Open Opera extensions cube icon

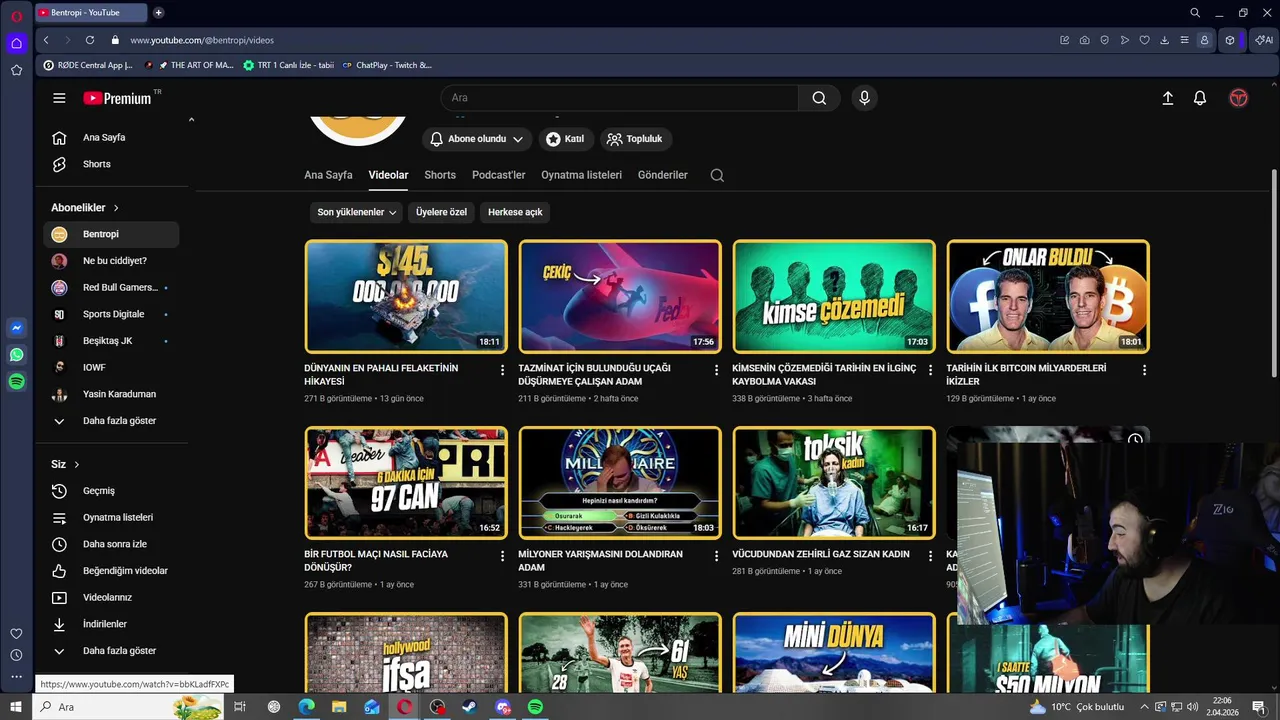pyautogui.click(x=1230, y=40)
